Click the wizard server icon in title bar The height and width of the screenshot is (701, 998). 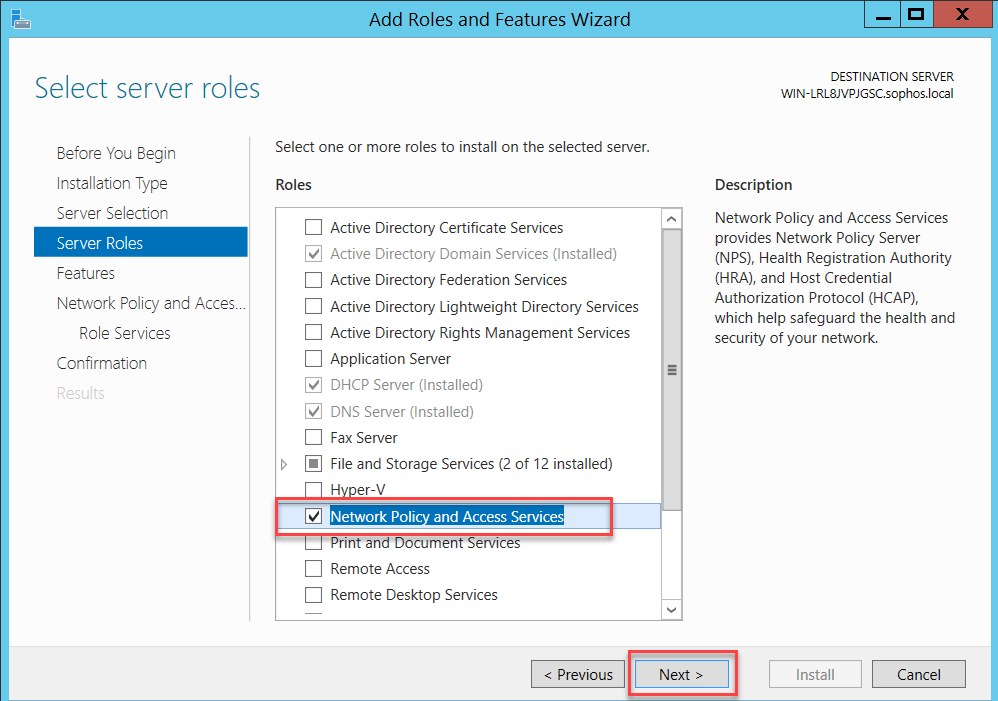(21, 19)
